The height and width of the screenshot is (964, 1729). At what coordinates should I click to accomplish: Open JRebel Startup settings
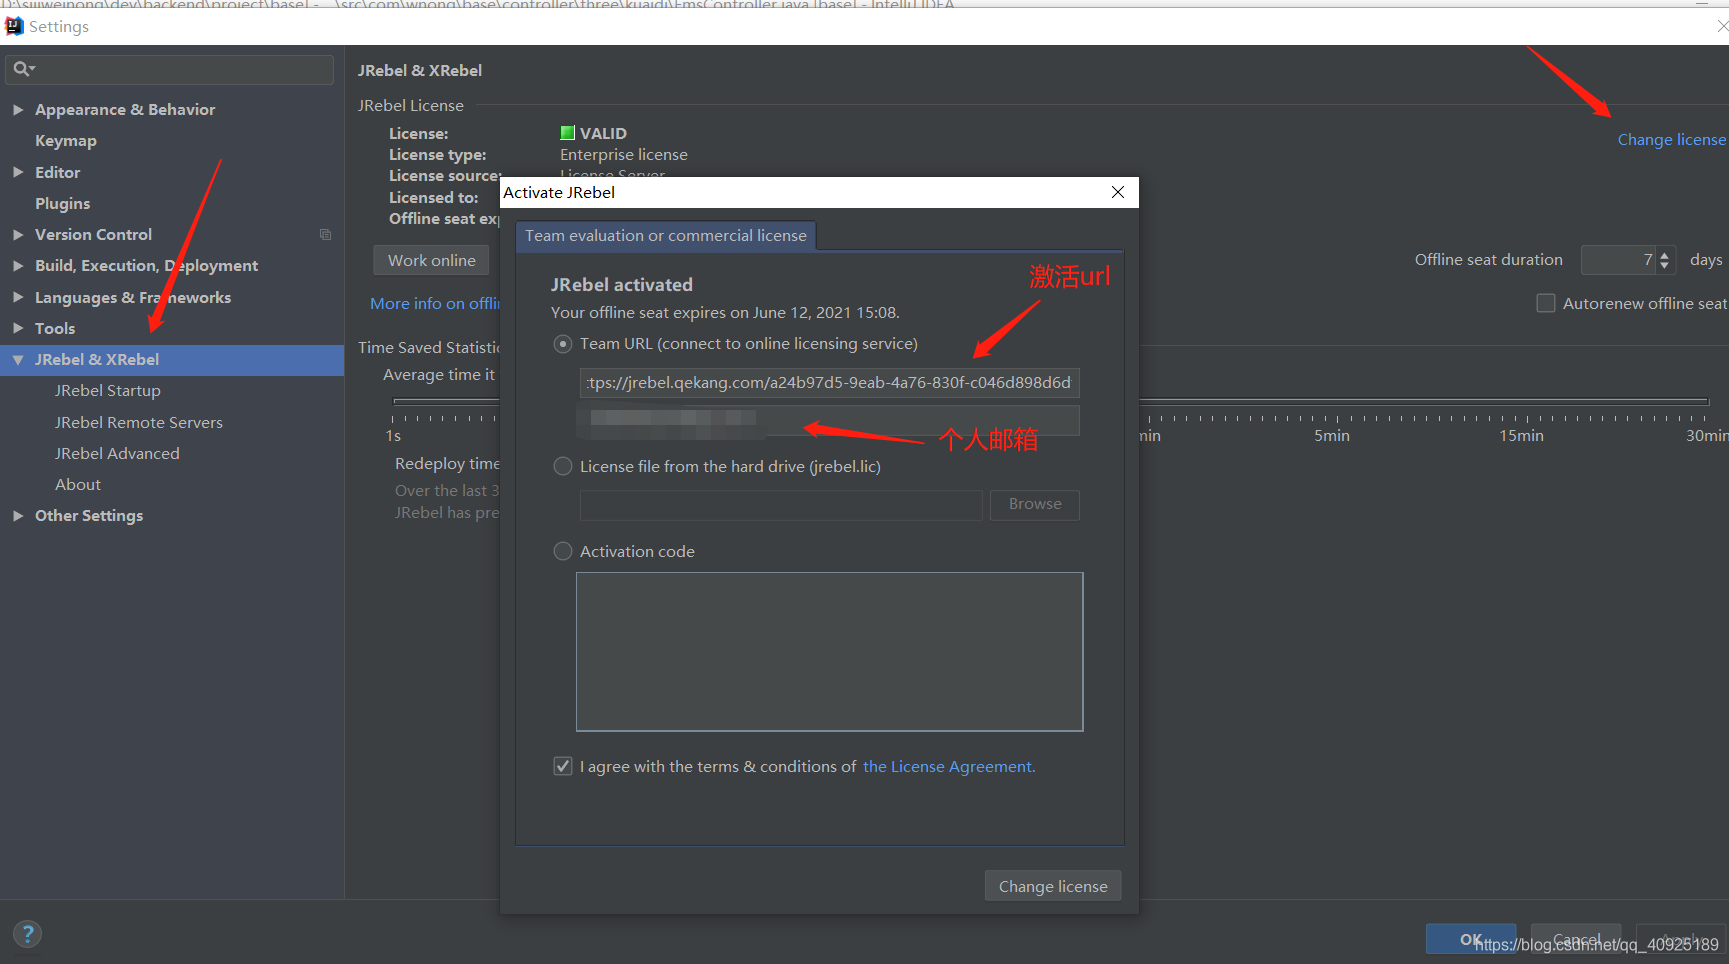[x=108, y=391]
